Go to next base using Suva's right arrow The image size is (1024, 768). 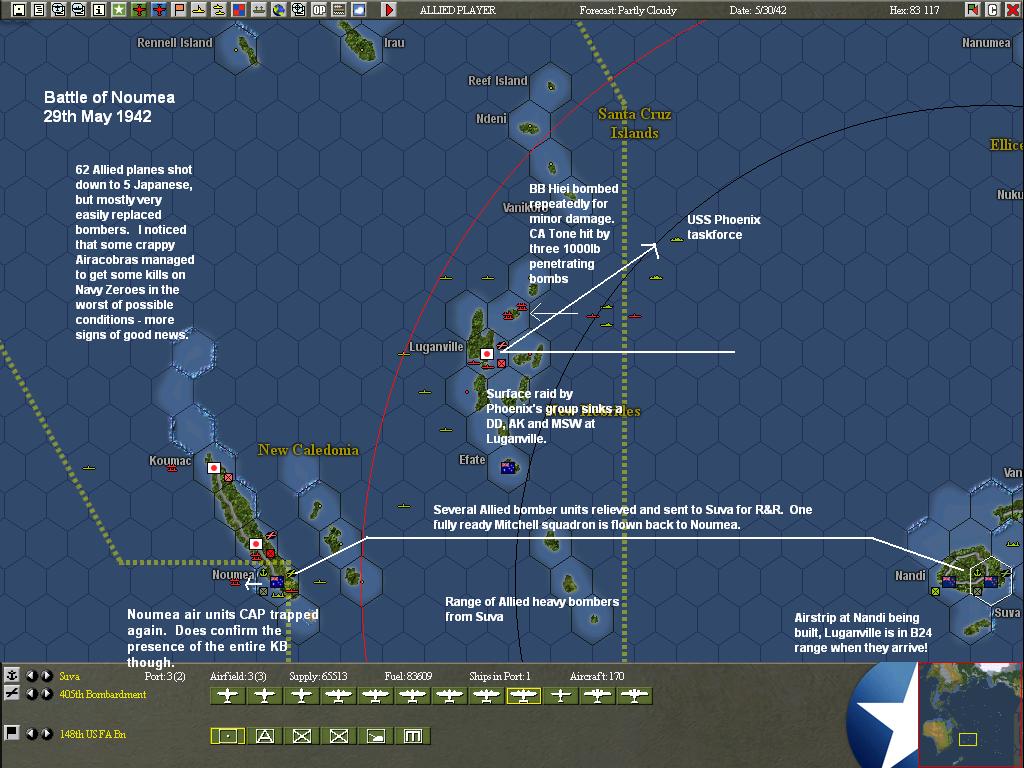(46, 676)
